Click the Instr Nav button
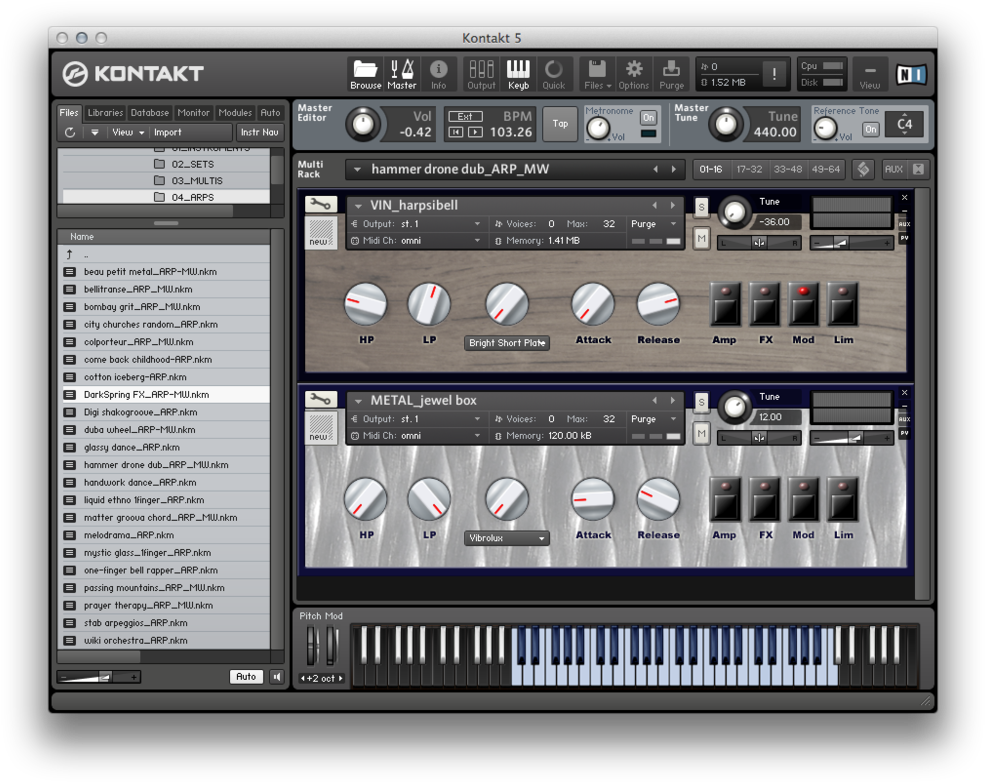This screenshot has width=985, height=782. coord(259,132)
